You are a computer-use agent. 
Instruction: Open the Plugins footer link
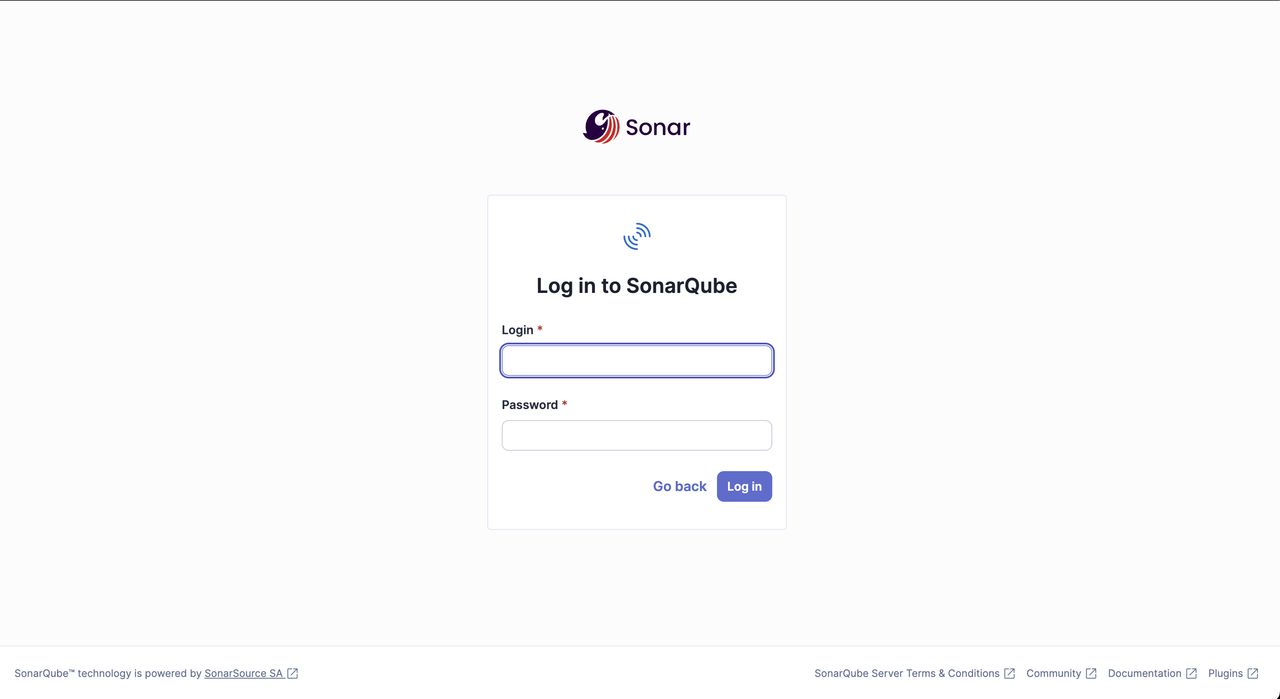tap(1225, 674)
